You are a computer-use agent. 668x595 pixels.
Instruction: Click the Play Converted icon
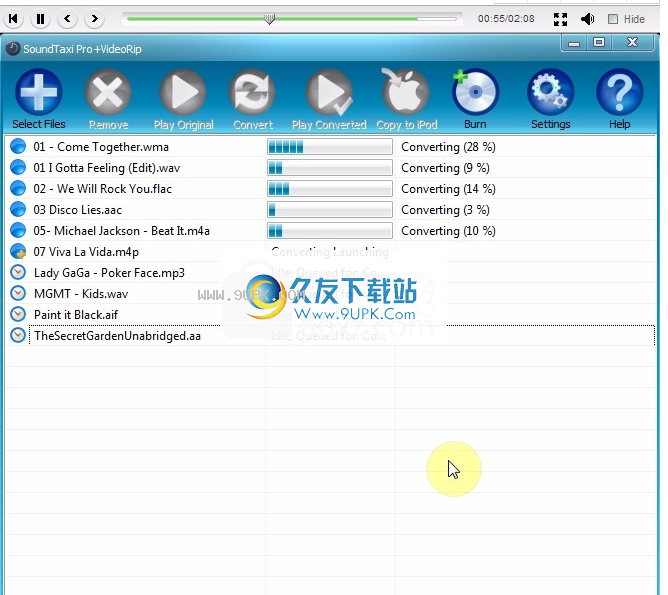(329, 92)
